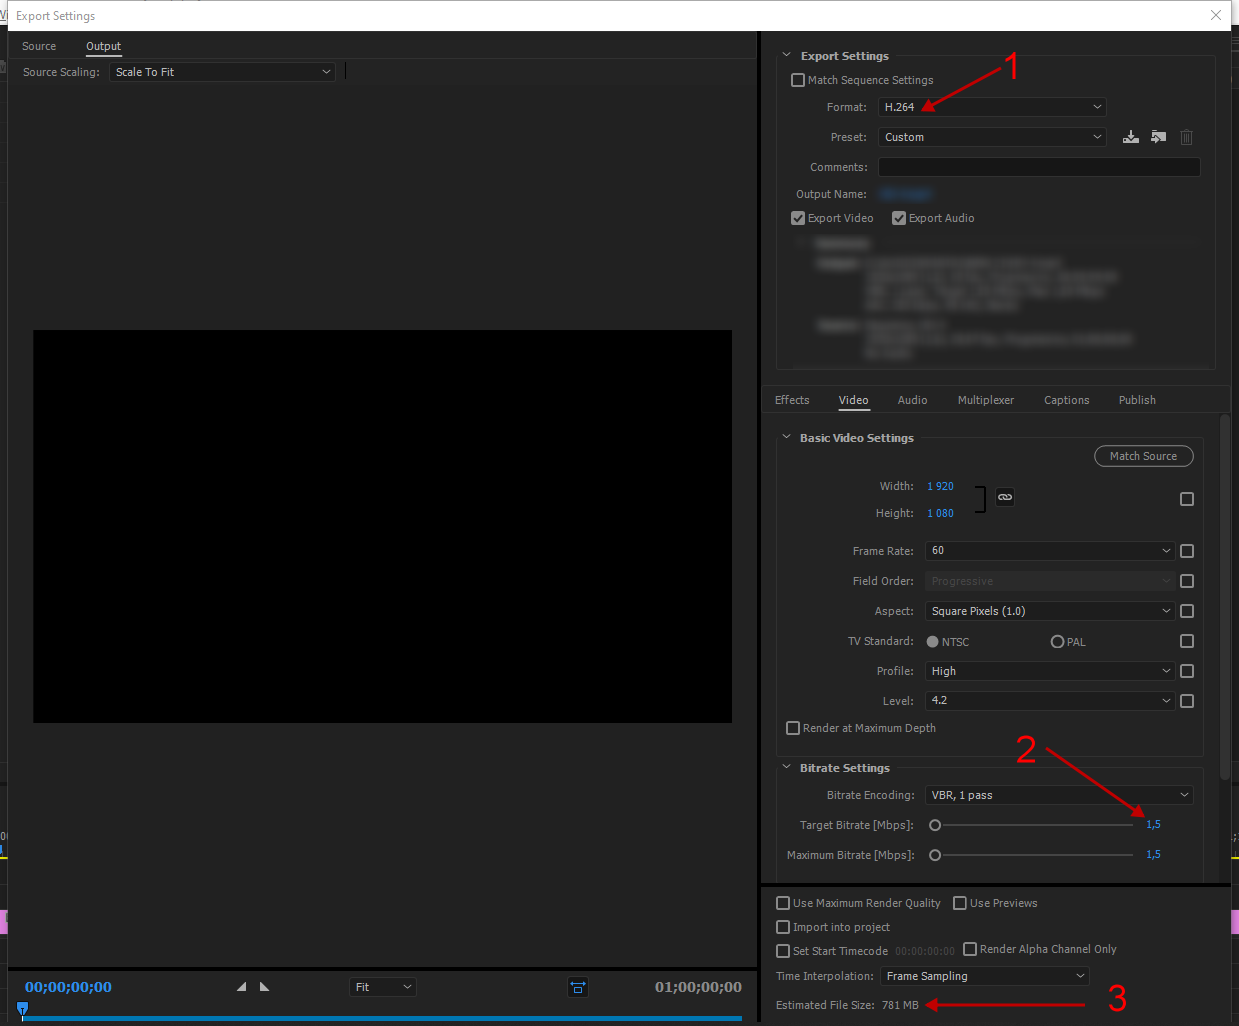Uncheck the Export Audio checkbox
The width and height of the screenshot is (1239, 1026).
[x=899, y=218]
